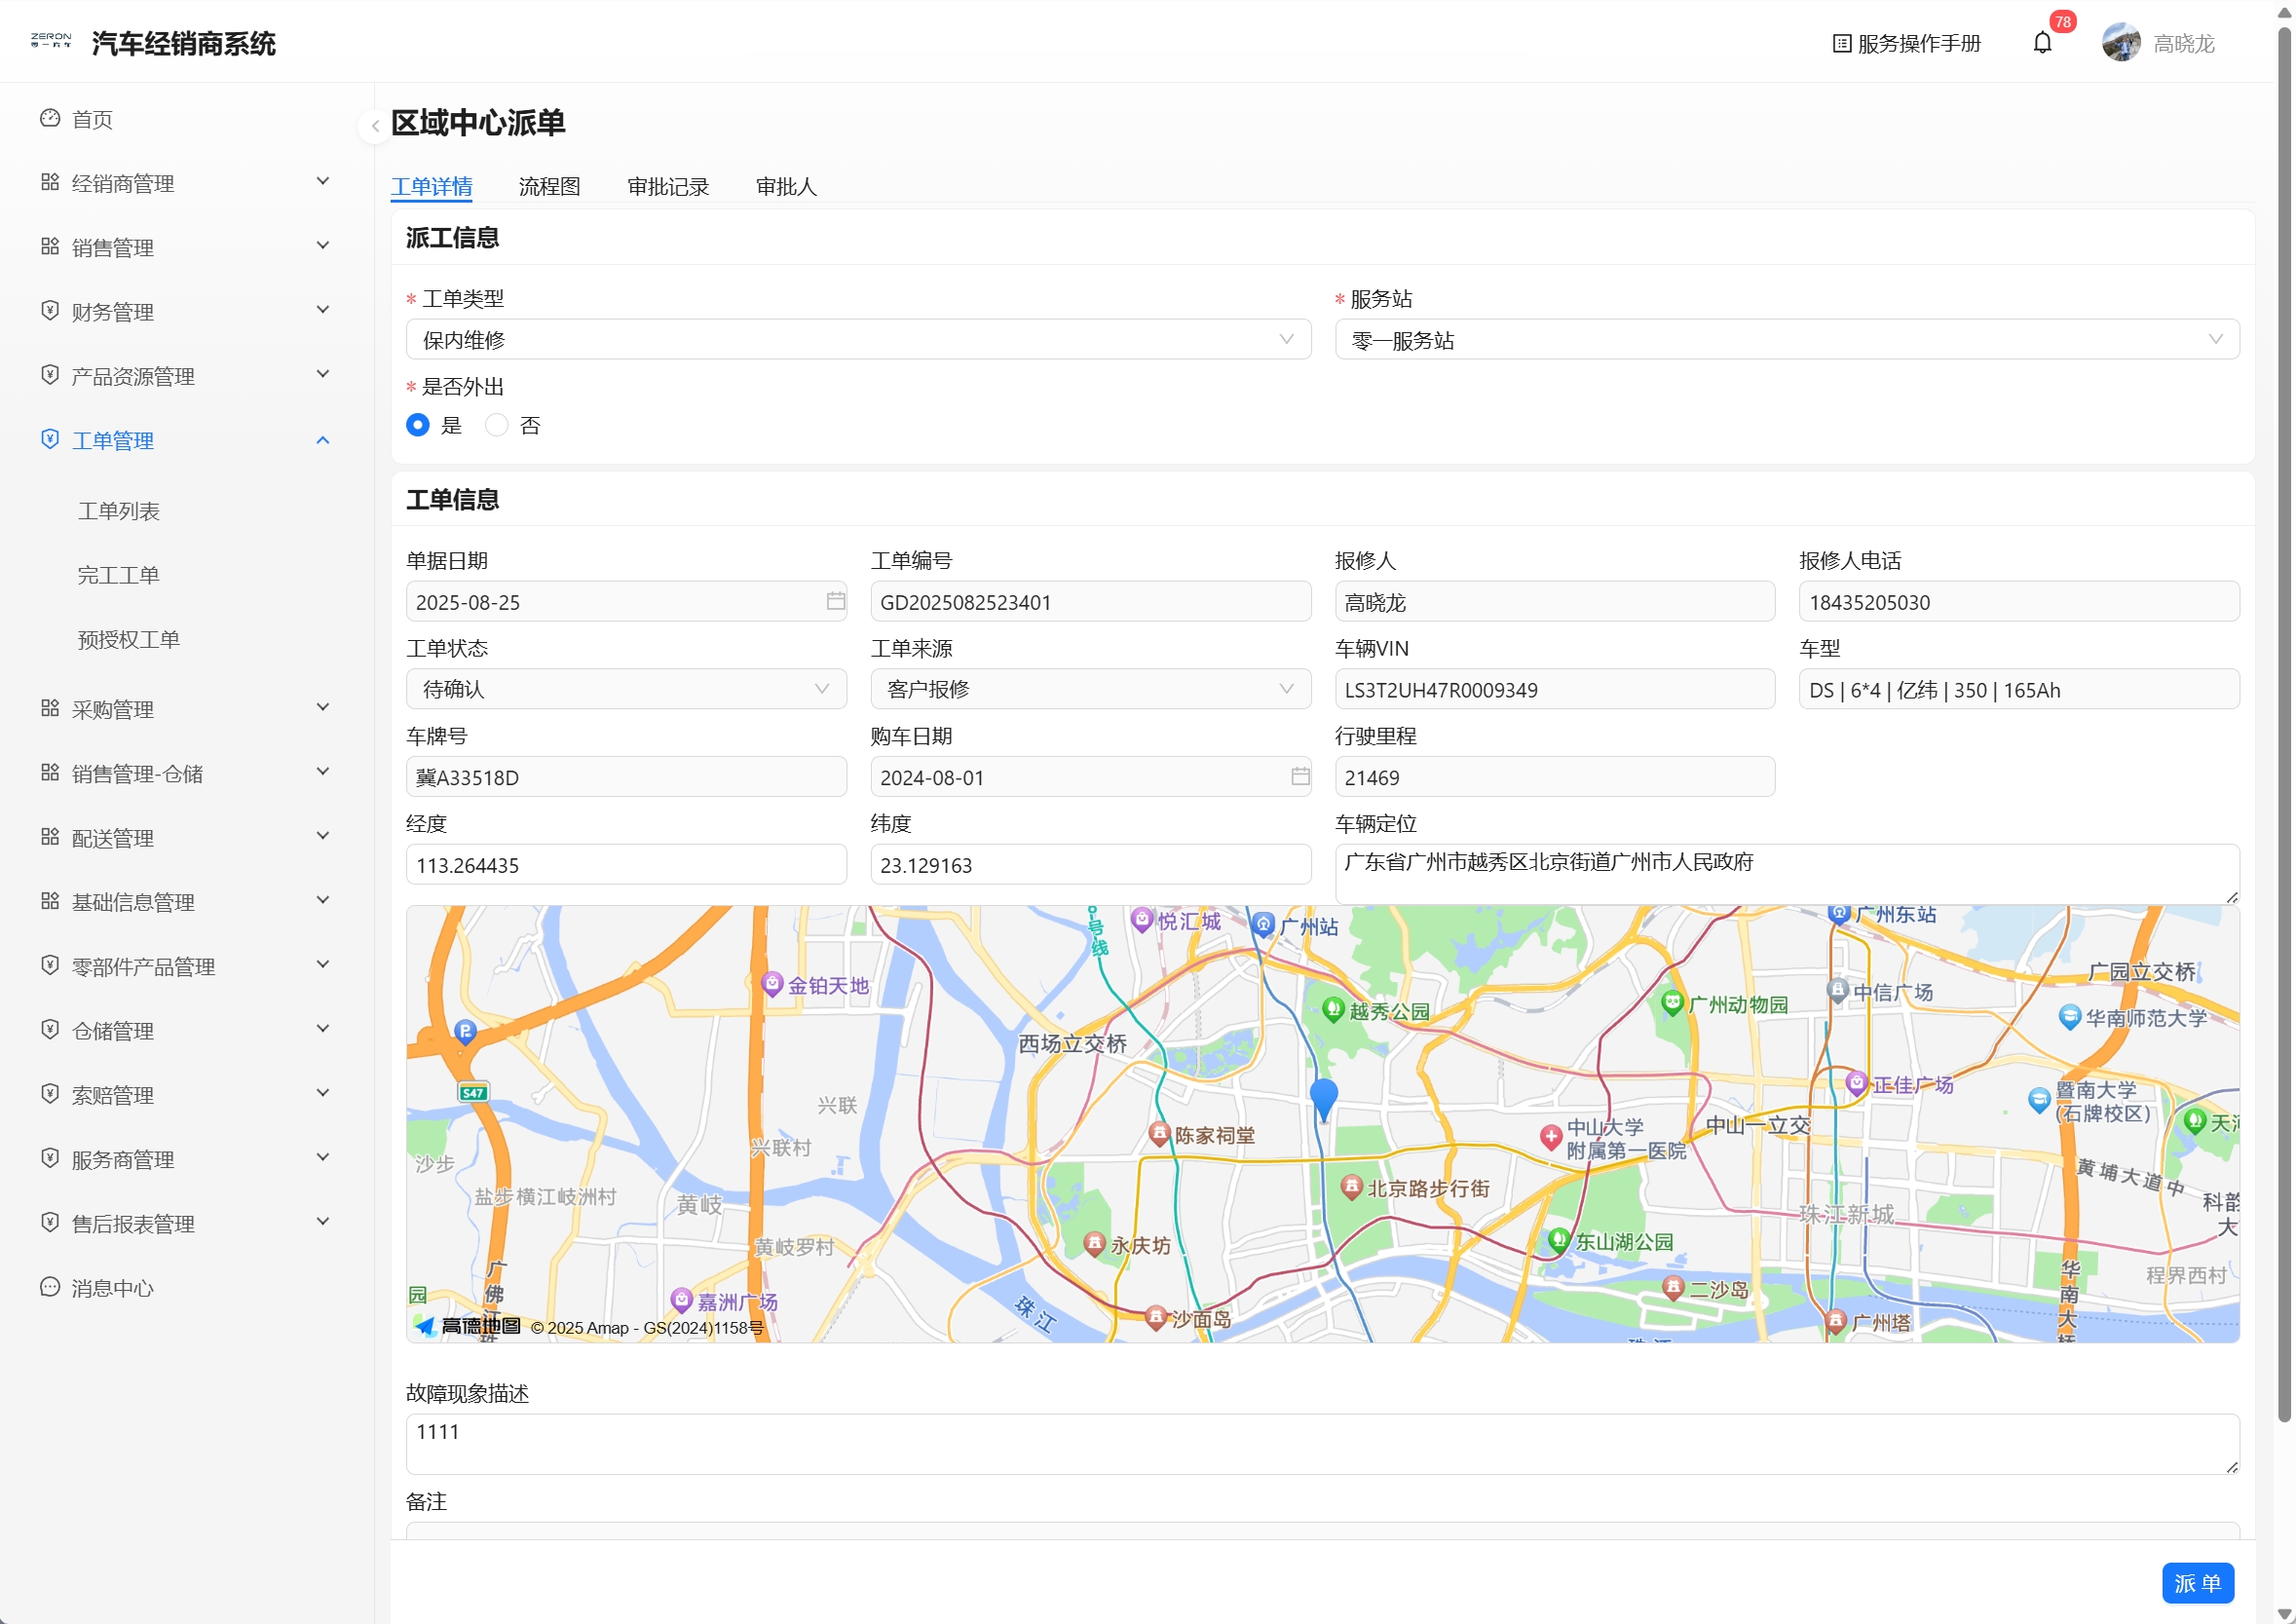Click the 华南师范大学 marker on map
Viewport: 2296px width, 1624px height.
[2070, 1018]
